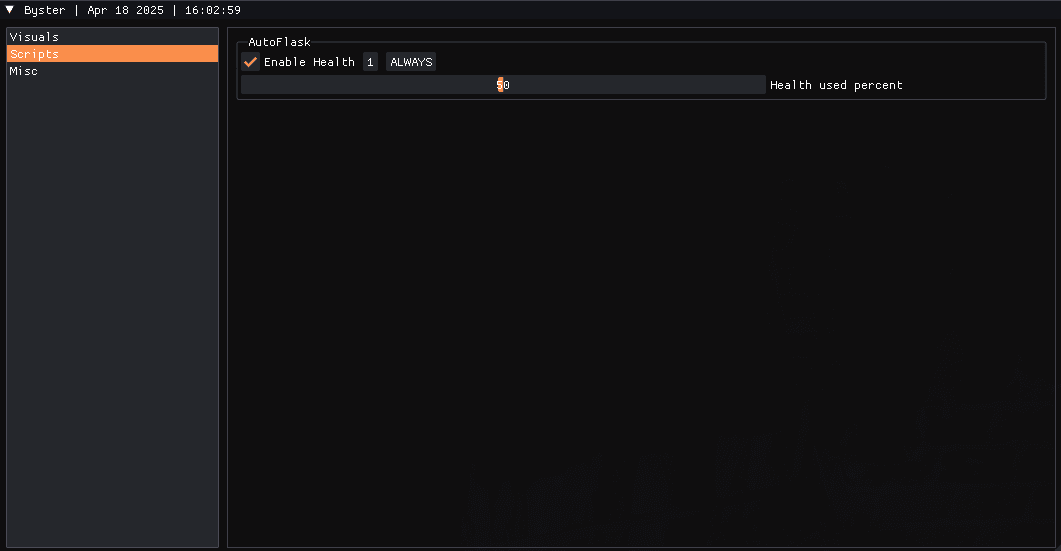Toggle the Enable Health checkbox
The width and height of the screenshot is (1061, 551).
click(250, 62)
